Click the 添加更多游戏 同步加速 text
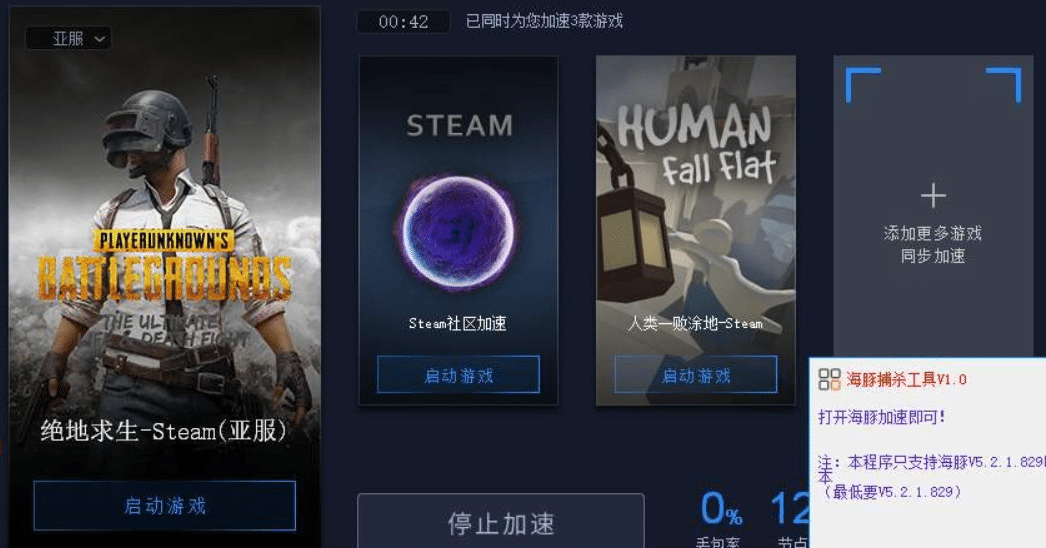Viewport: 1046px width, 548px height. pos(933,244)
